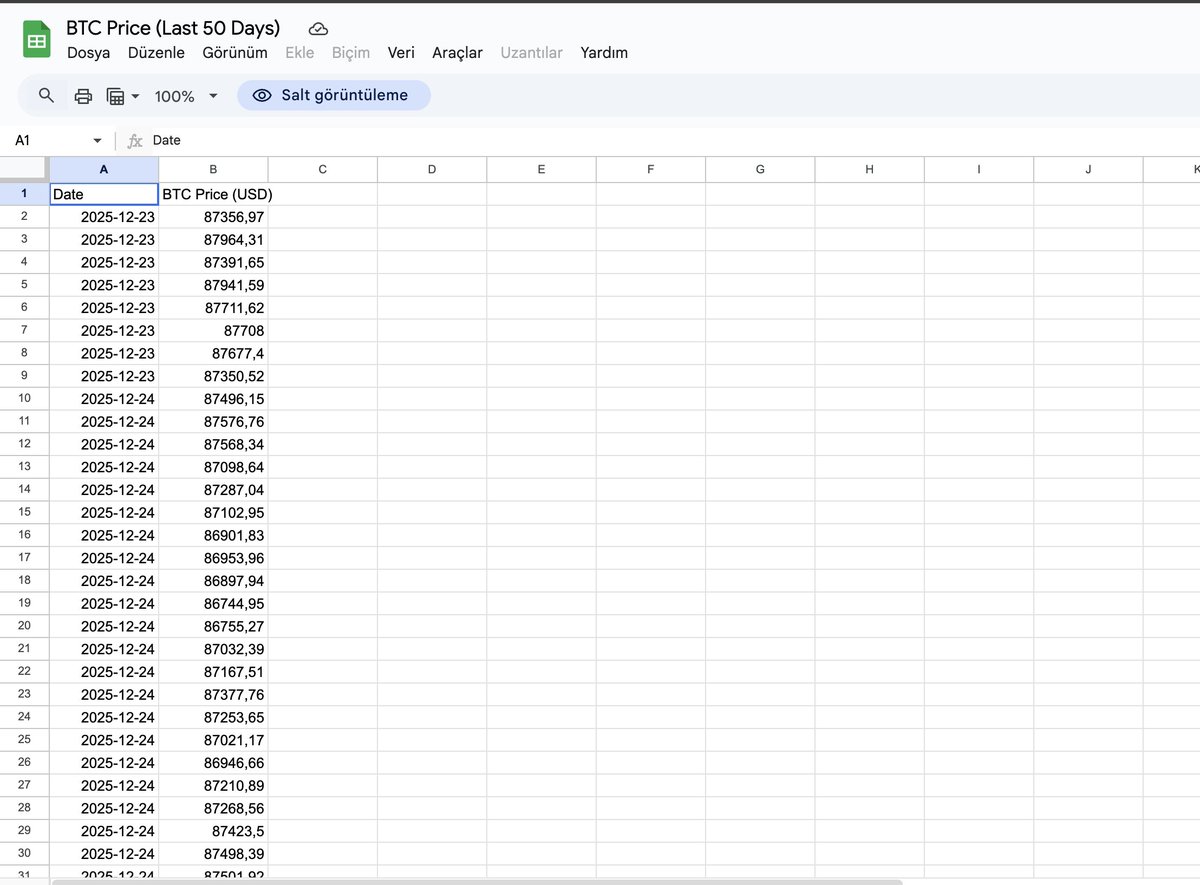Image resolution: width=1200 pixels, height=885 pixels.
Task: Open the 100% zoom dropdown
Action: point(186,96)
